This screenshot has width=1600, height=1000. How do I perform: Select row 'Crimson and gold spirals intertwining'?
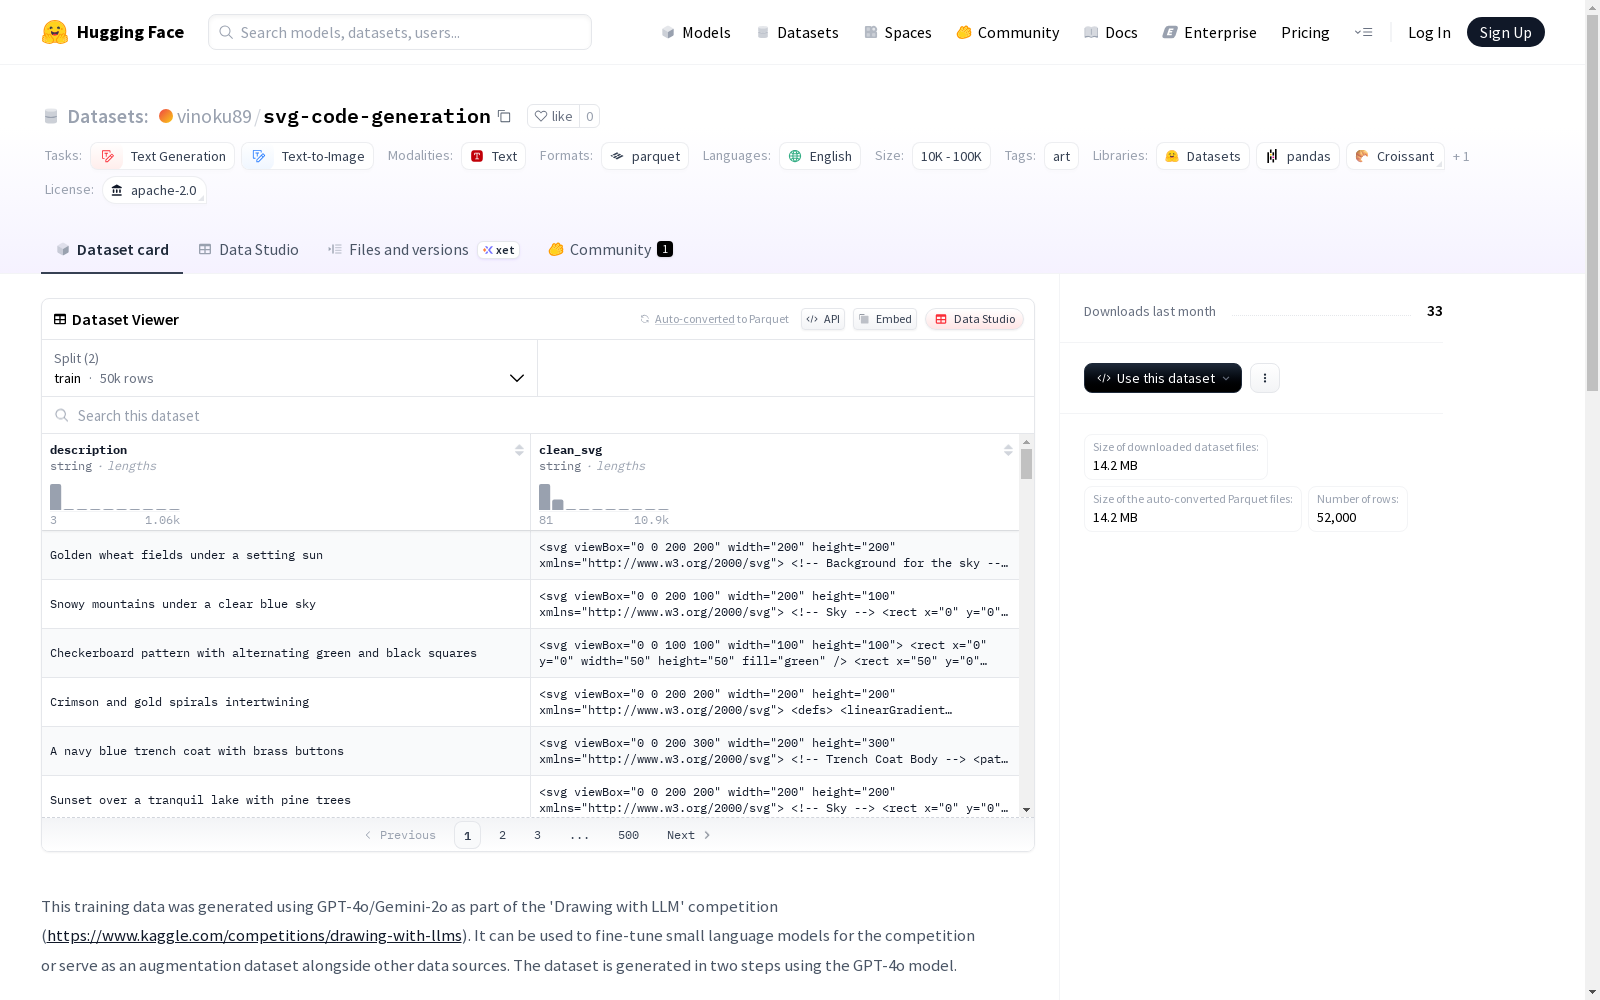(x=530, y=702)
